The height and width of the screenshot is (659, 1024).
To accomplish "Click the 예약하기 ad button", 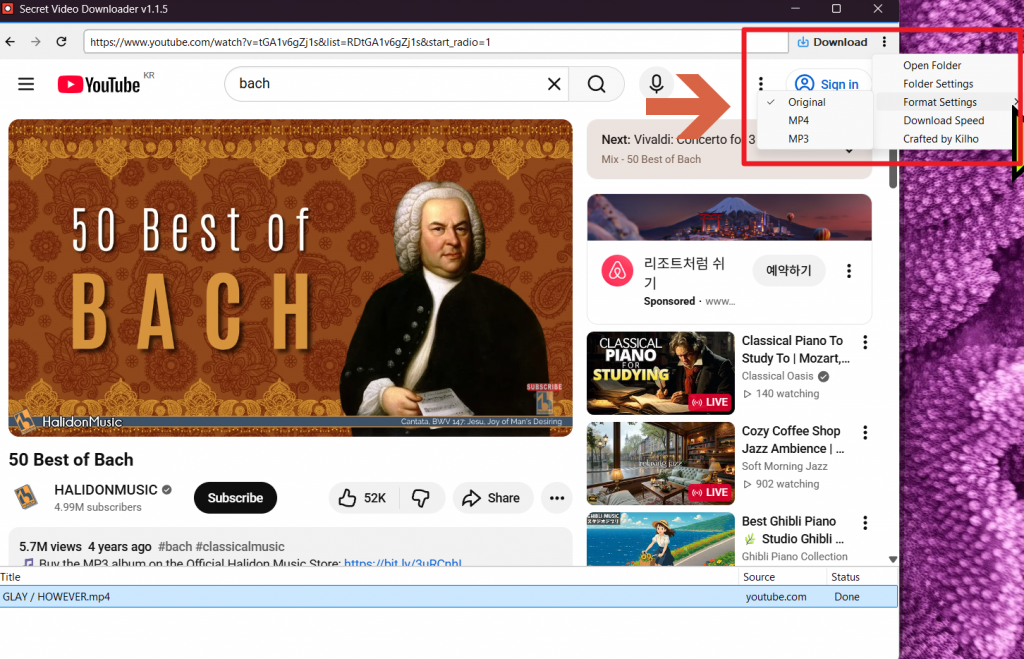I will pyautogui.click(x=788, y=270).
